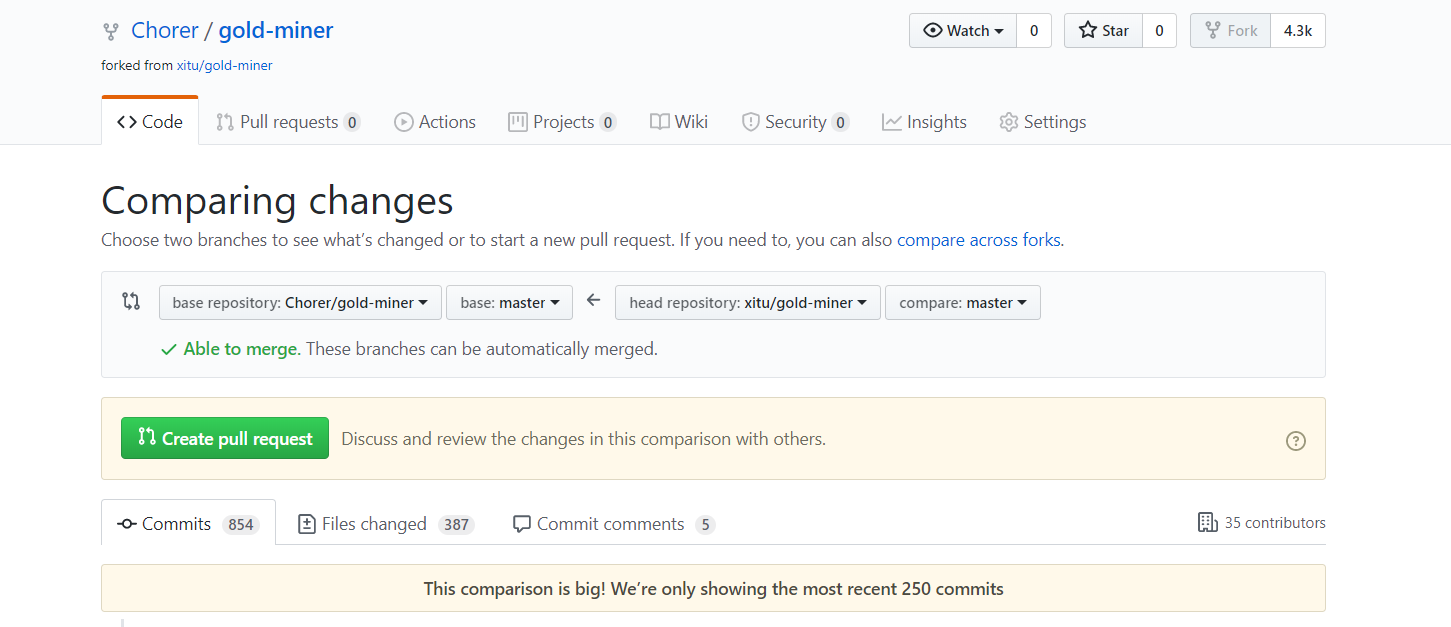Follow the compare across forks link

tap(978, 240)
